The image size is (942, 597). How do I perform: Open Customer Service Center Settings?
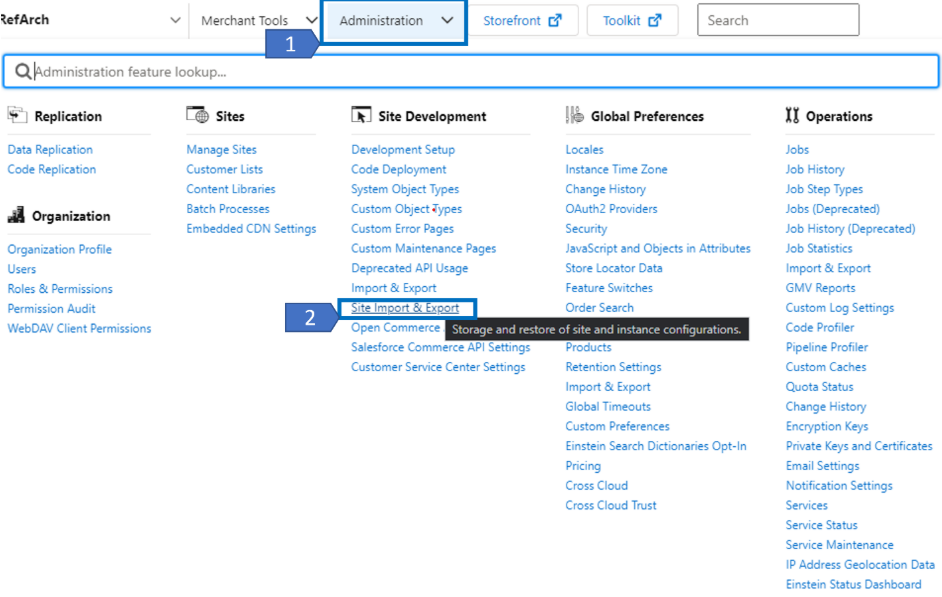(439, 368)
